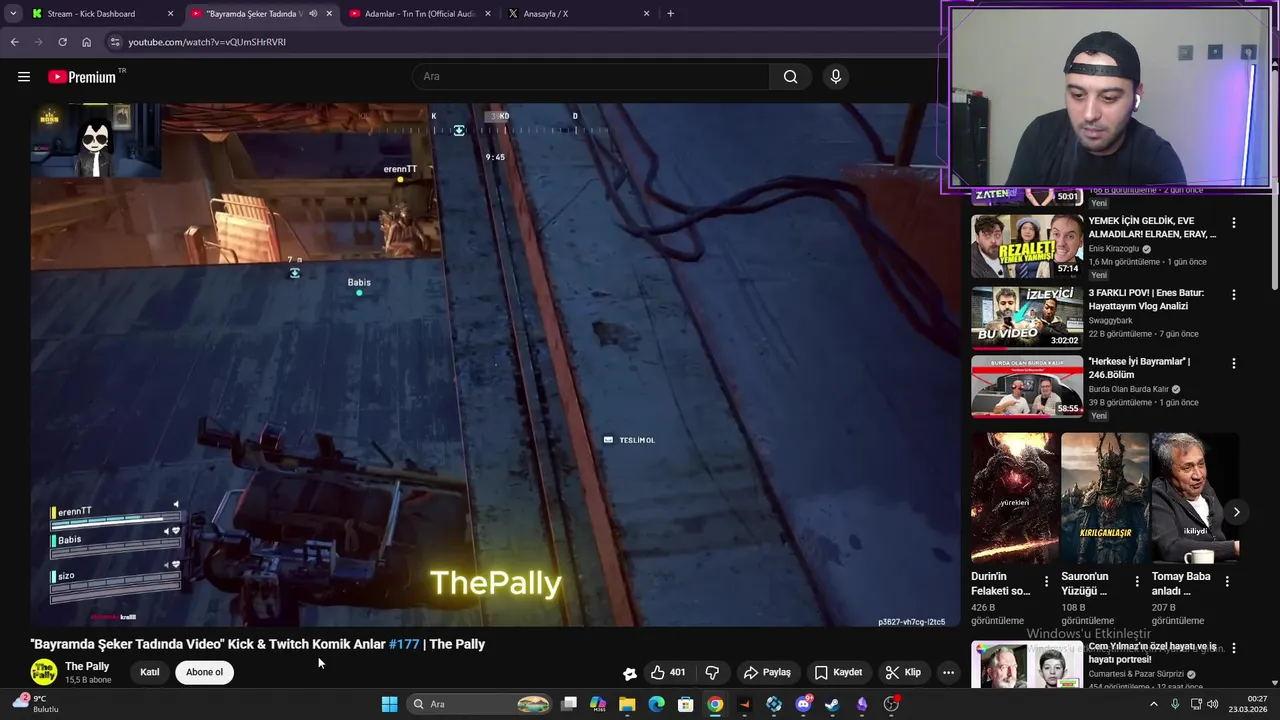Open Herkese İyi Bayramlar 246.Bölüm thumbnail

(x=1027, y=386)
